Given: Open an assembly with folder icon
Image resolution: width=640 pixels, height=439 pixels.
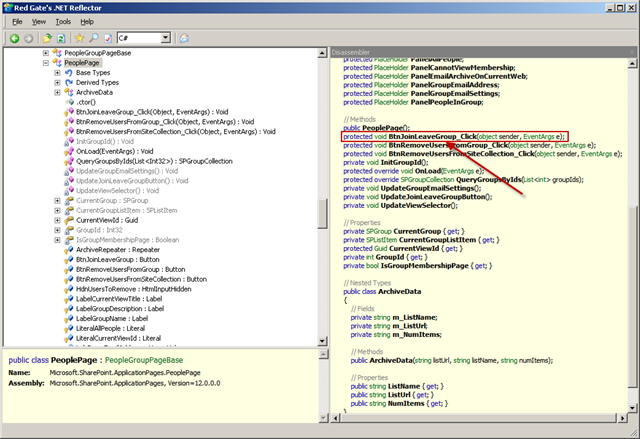Looking at the screenshot, I should click(x=47, y=38).
